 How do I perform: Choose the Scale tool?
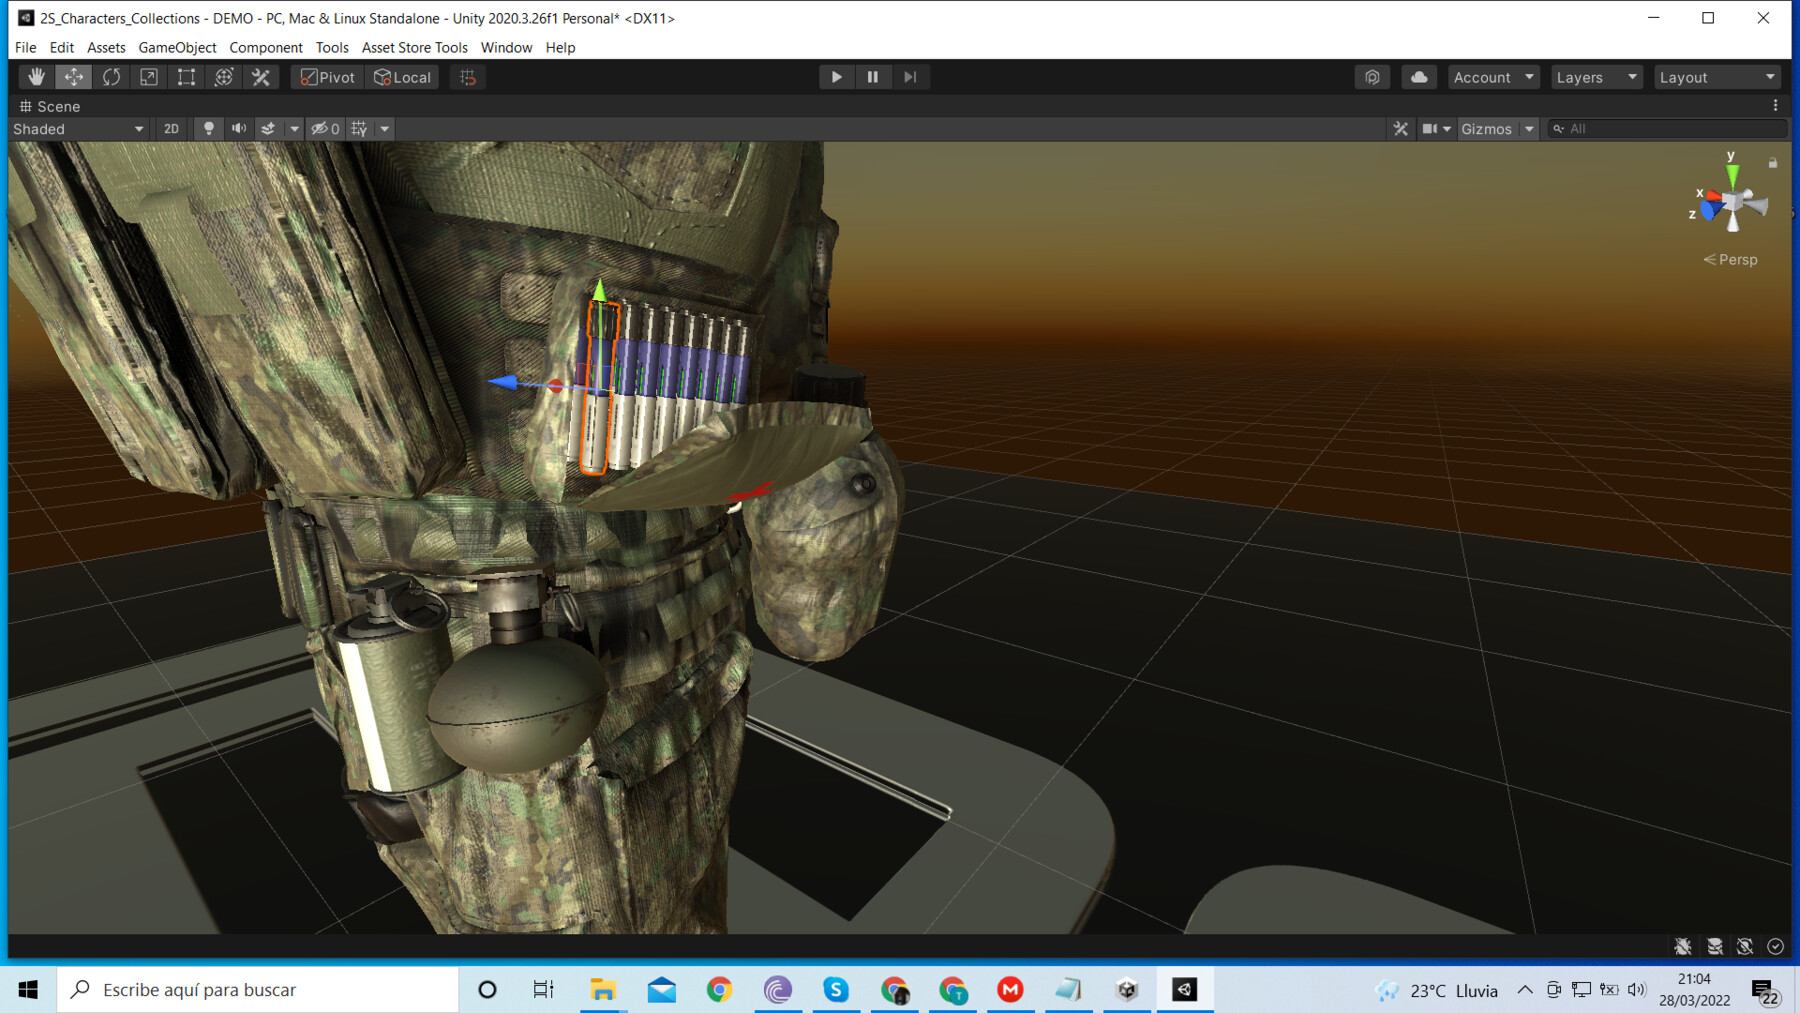click(x=149, y=77)
